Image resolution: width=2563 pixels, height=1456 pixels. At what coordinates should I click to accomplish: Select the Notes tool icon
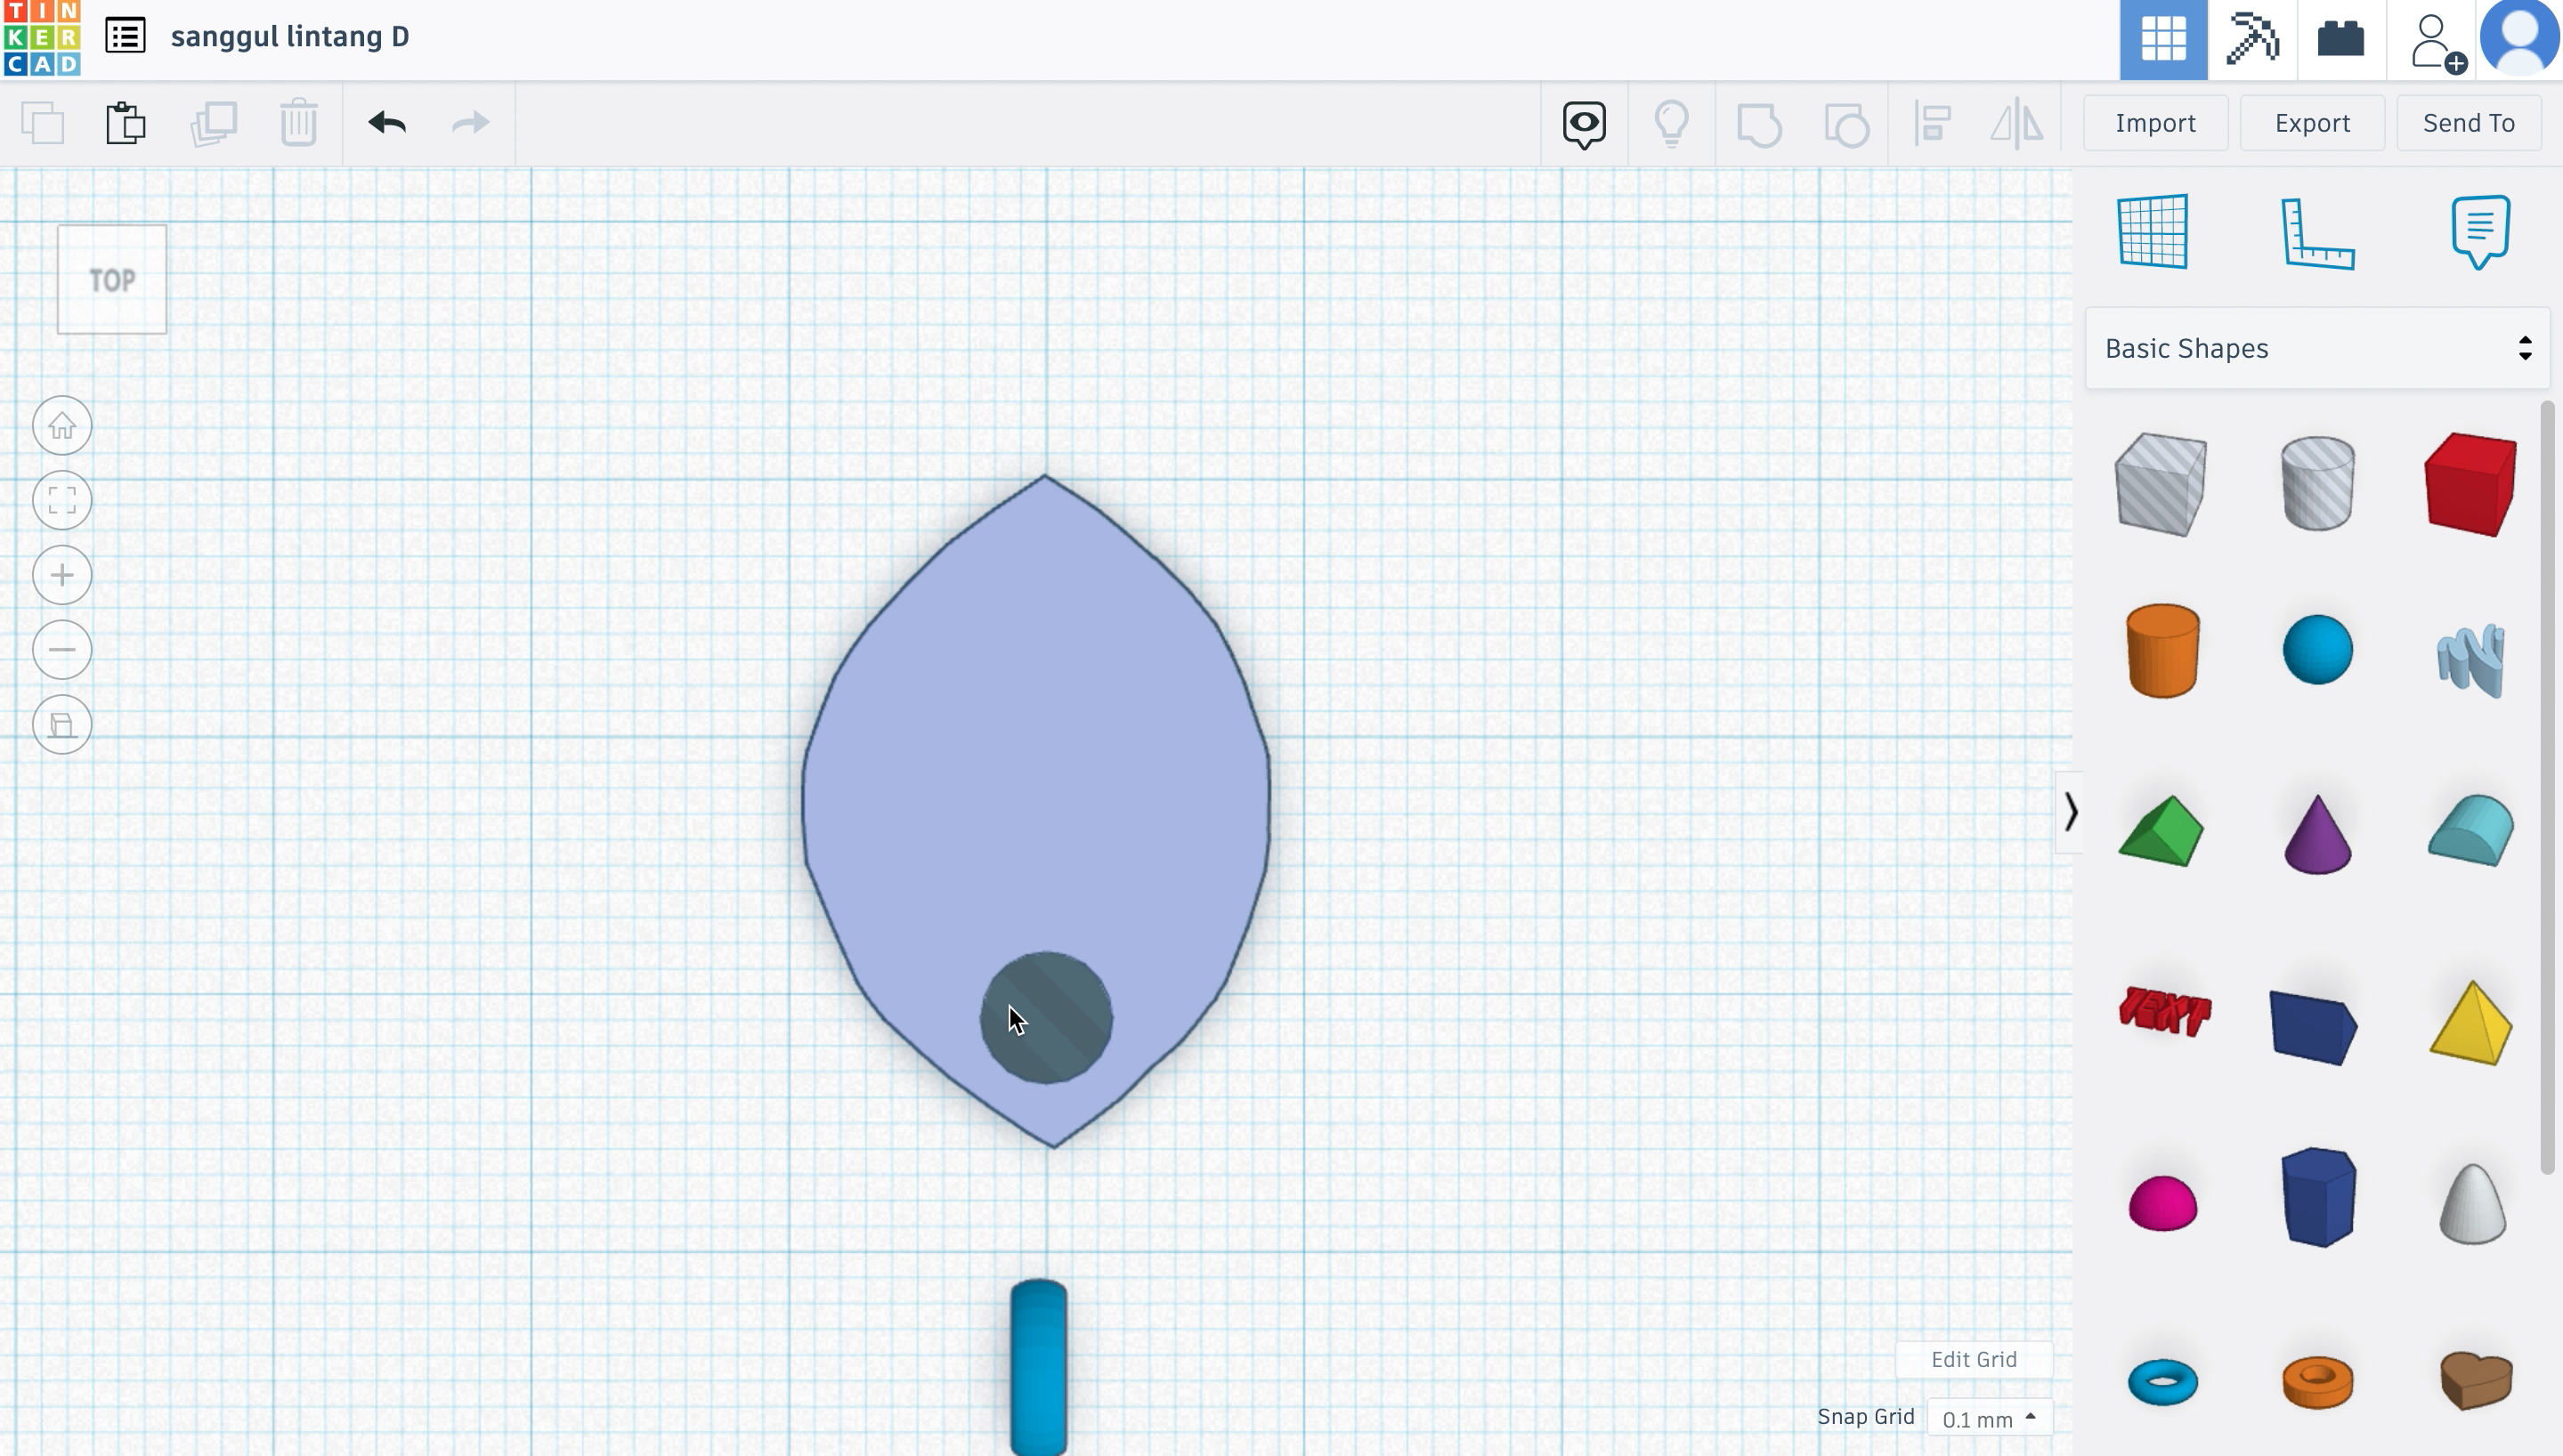[2481, 232]
